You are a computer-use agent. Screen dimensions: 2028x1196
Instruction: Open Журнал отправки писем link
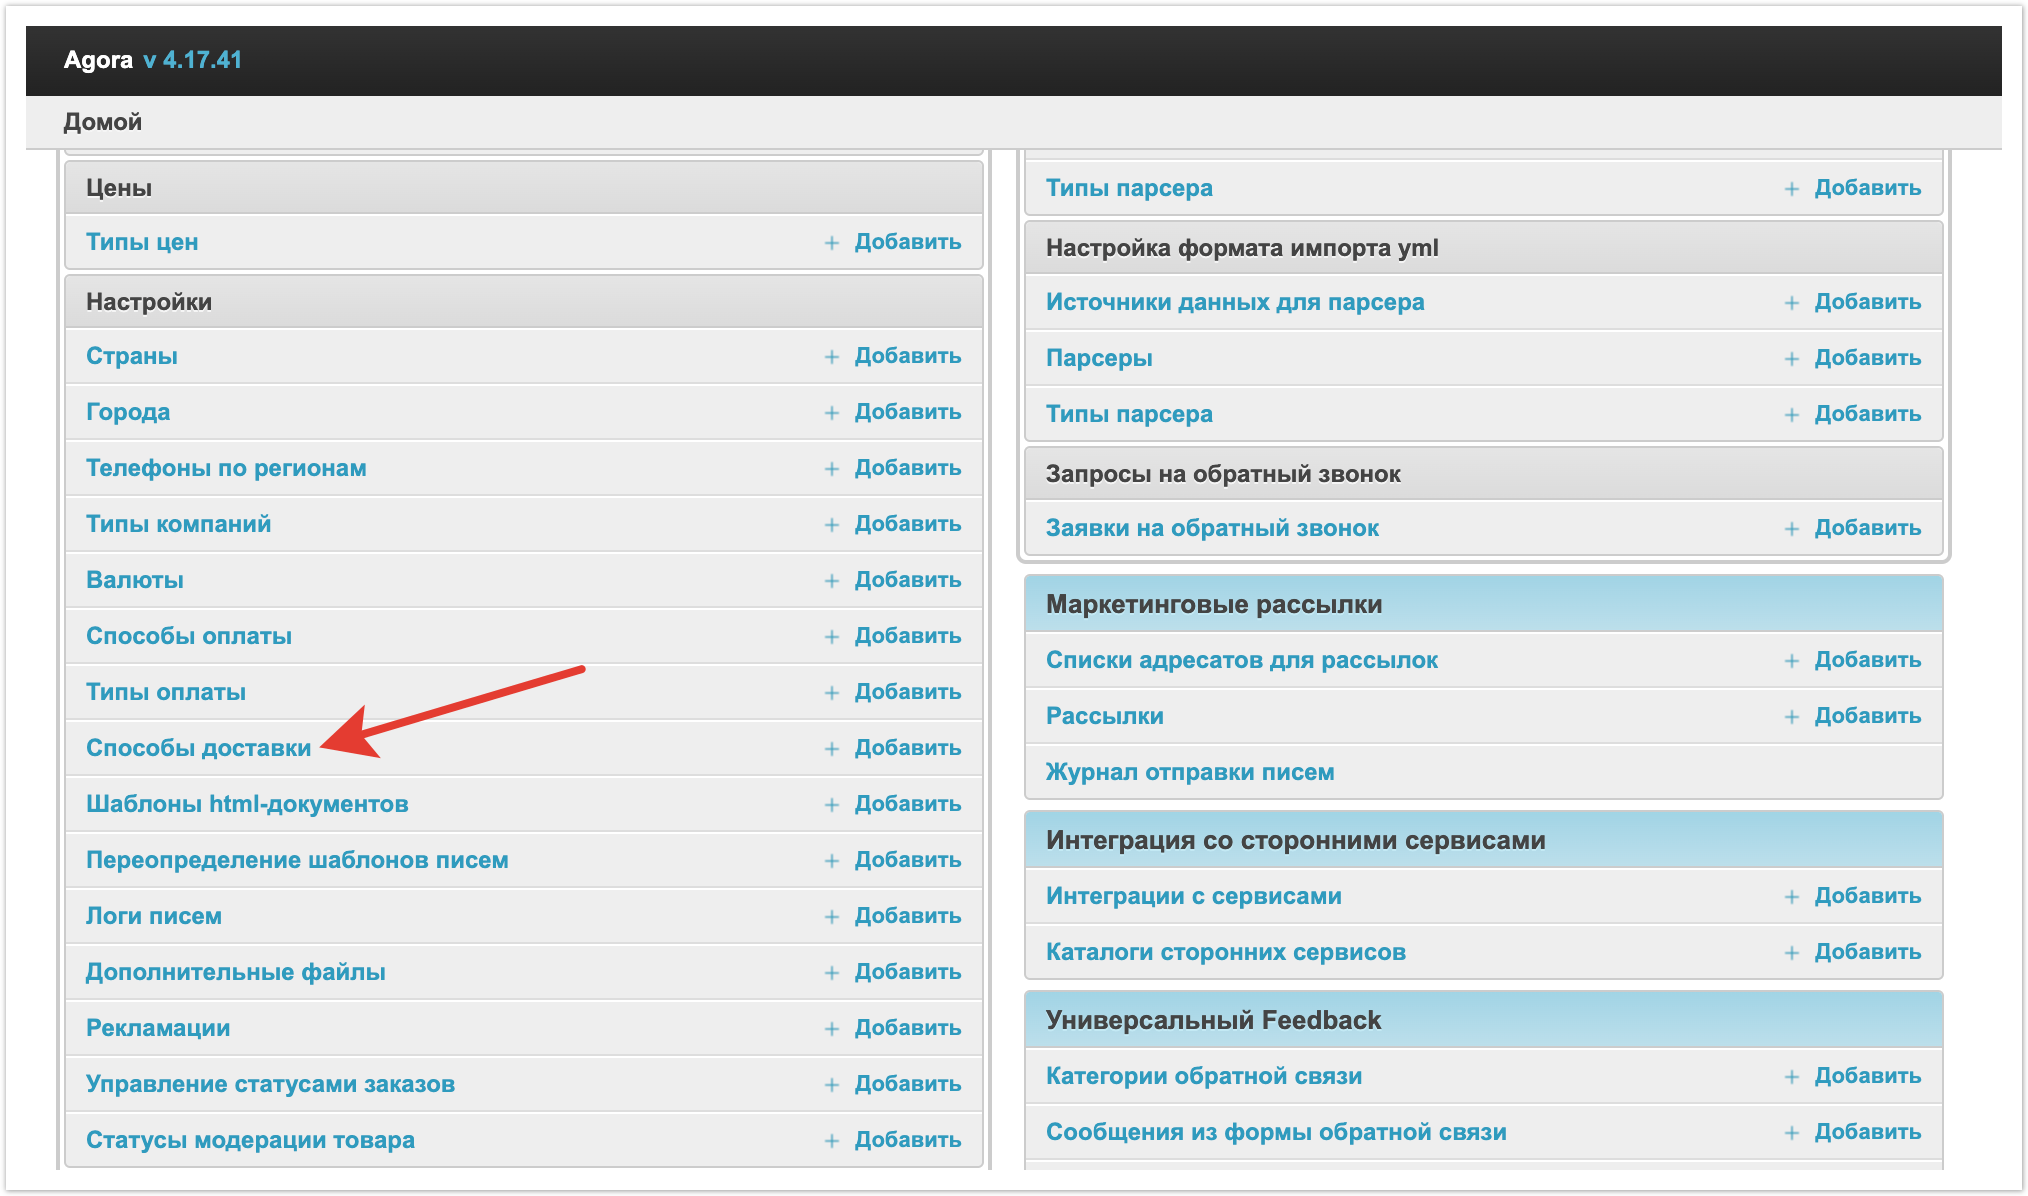click(1189, 772)
